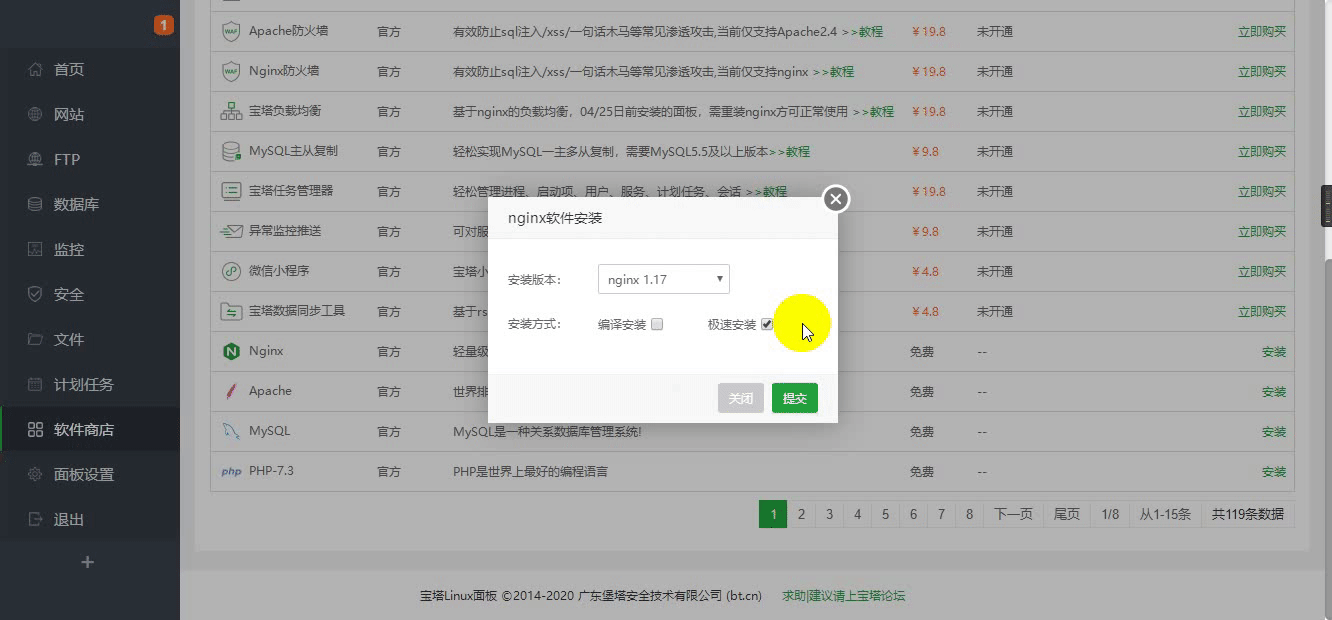The image size is (1332, 620).
Task: Click 安装 link for Apache row
Action: 1274,391
